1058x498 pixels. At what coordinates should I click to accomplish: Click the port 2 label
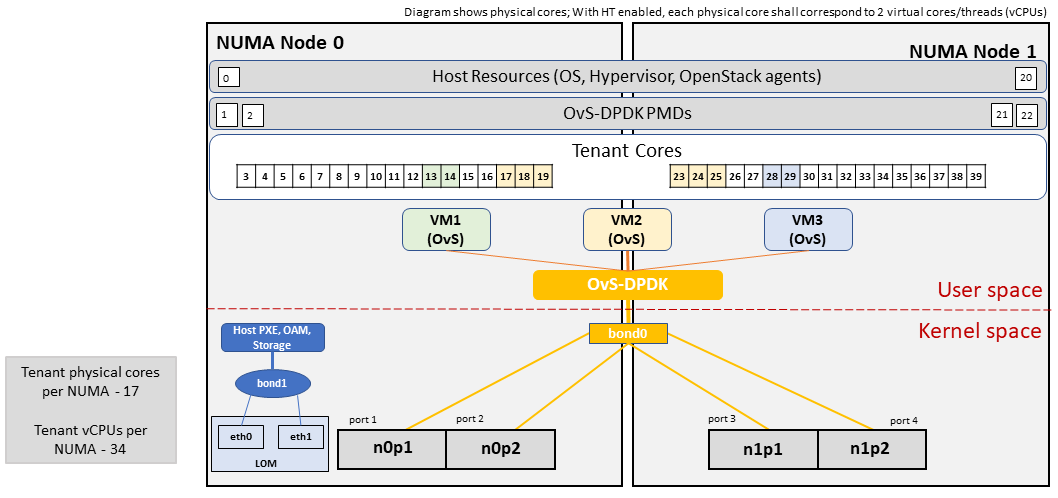pyautogui.click(x=470, y=418)
